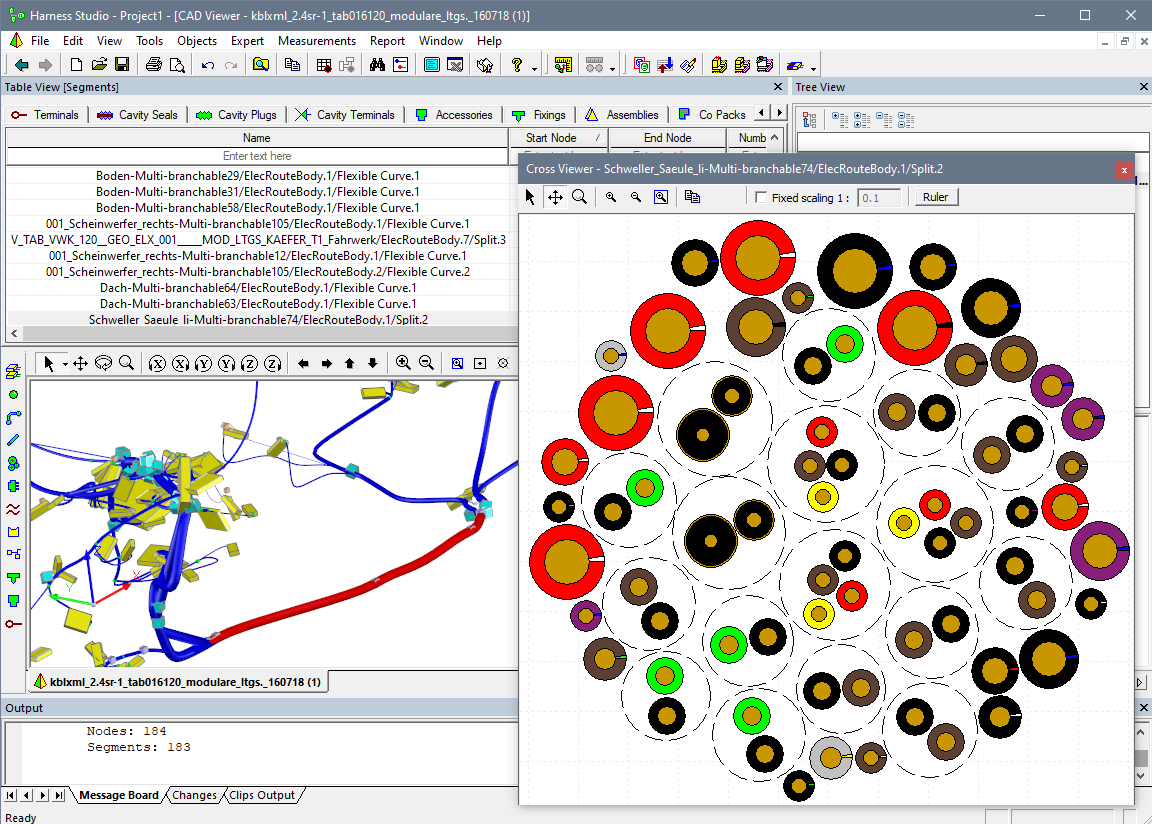Click the binoculars Find icon in toolbar
Screen dimensions: 1152x824
point(377,65)
